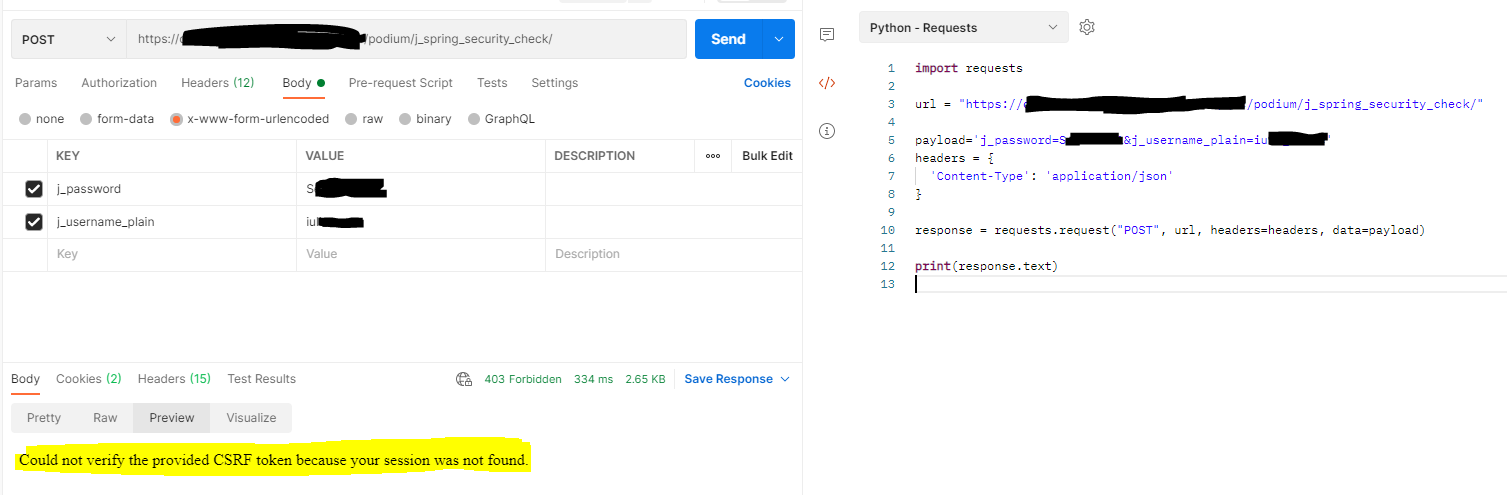Screen dimensions: 1507x495
Task: Click the empty Key input field
Action: 170,254
